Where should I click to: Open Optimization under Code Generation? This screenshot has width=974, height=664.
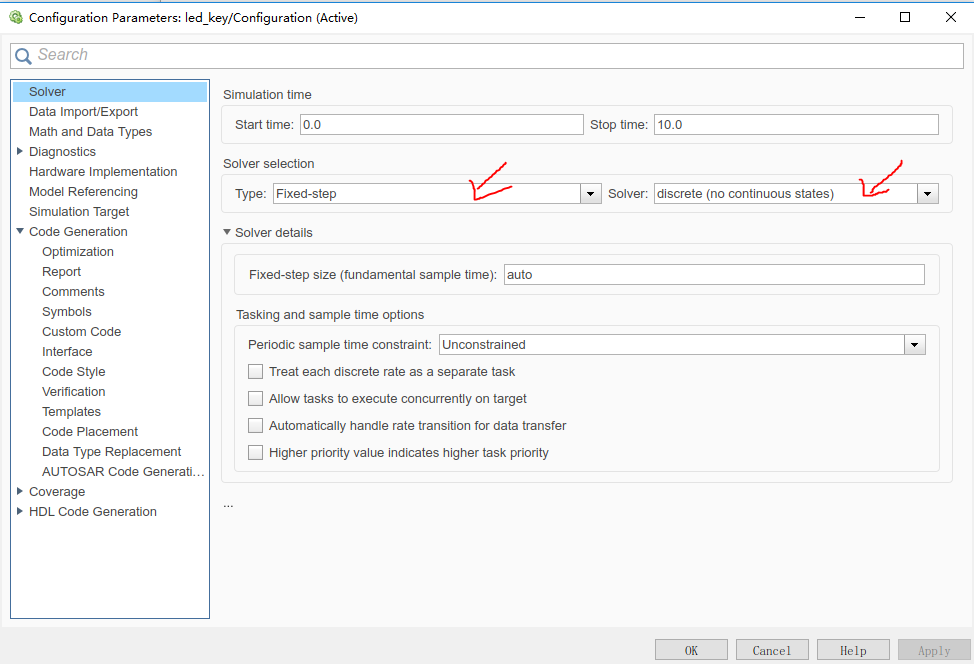coord(78,252)
